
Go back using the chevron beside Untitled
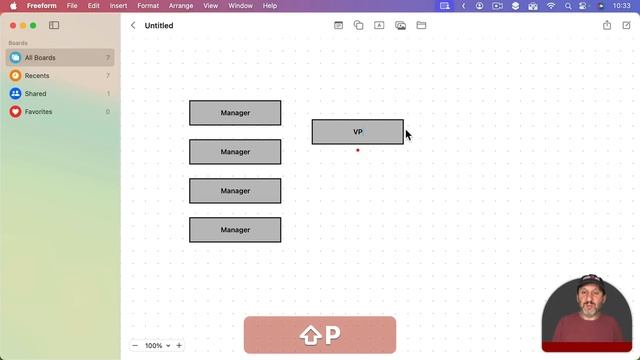click(133, 25)
